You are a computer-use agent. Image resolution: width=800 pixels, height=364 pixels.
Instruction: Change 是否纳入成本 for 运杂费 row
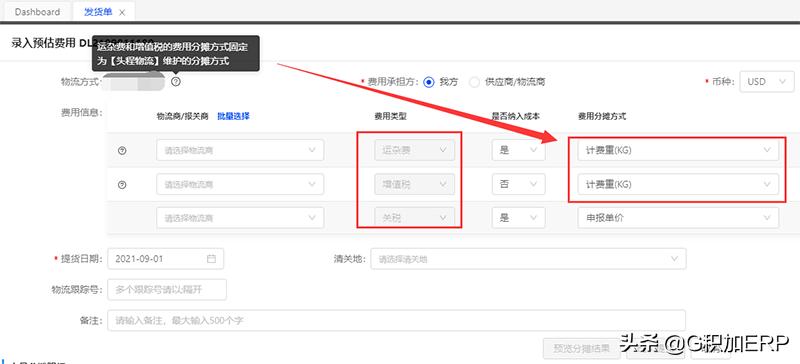[x=518, y=150]
